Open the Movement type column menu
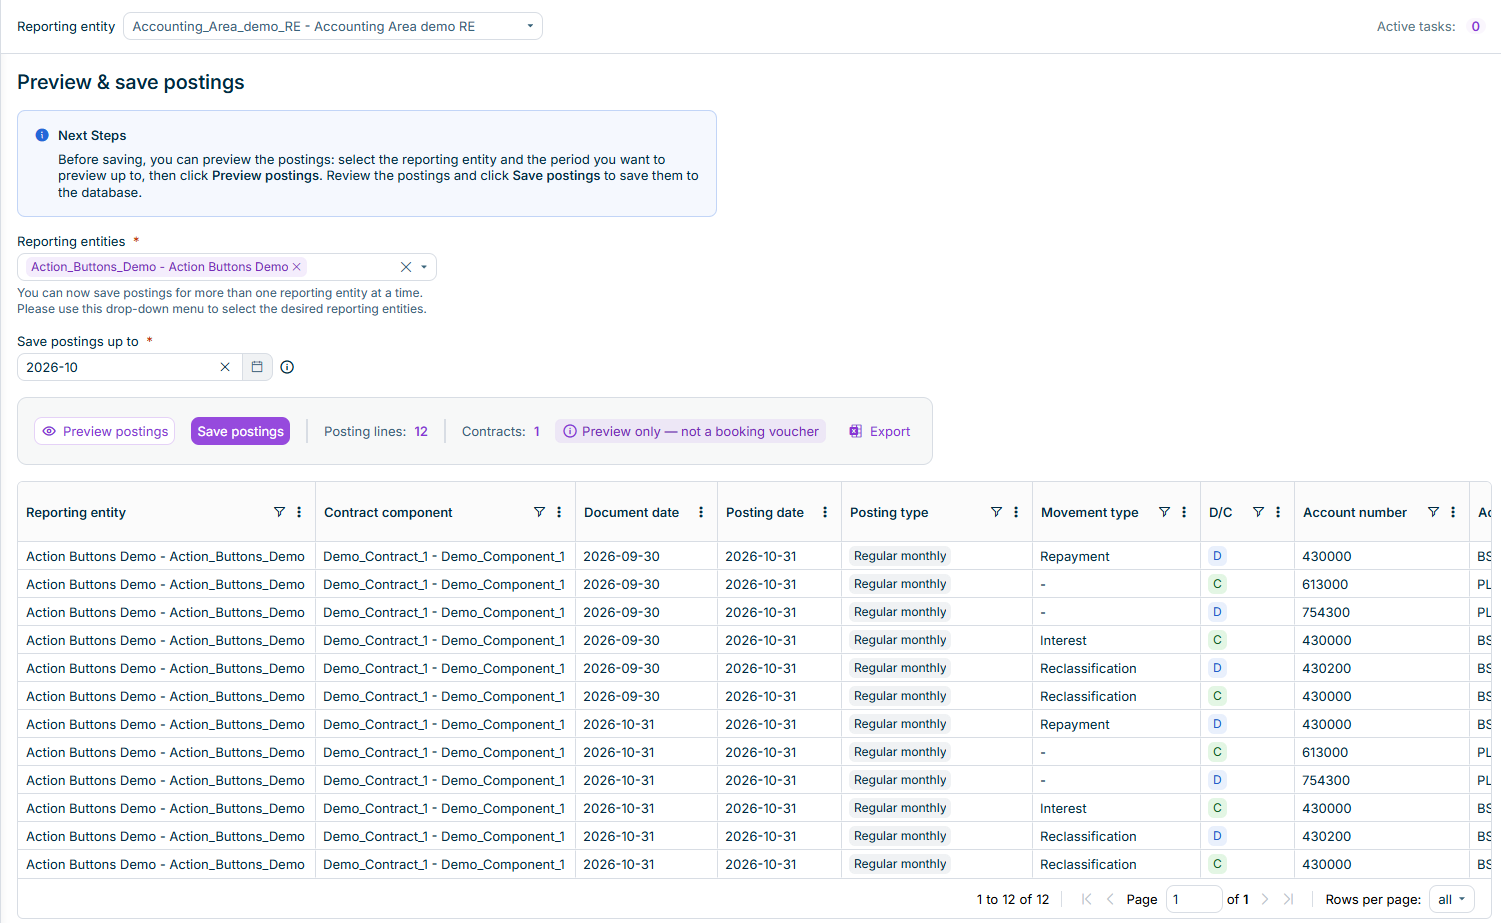 pos(1184,512)
